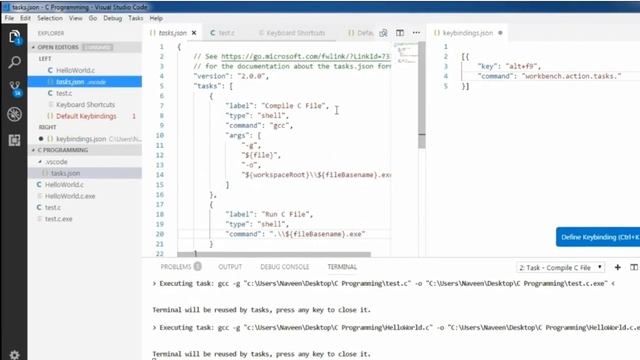The image size is (640, 360).
Task: Open the Debug menu
Action: pos(112,18)
